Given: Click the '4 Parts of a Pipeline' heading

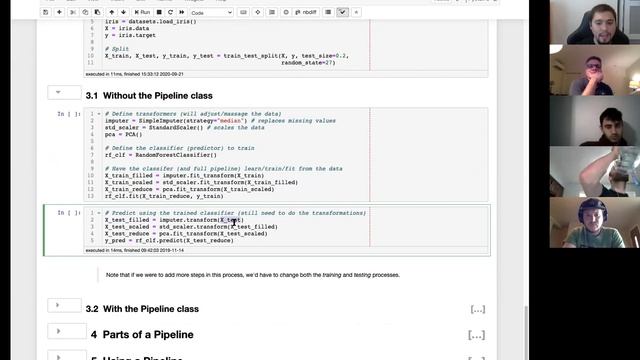Looking at the screenshot, I should click(x=142, y=335).
